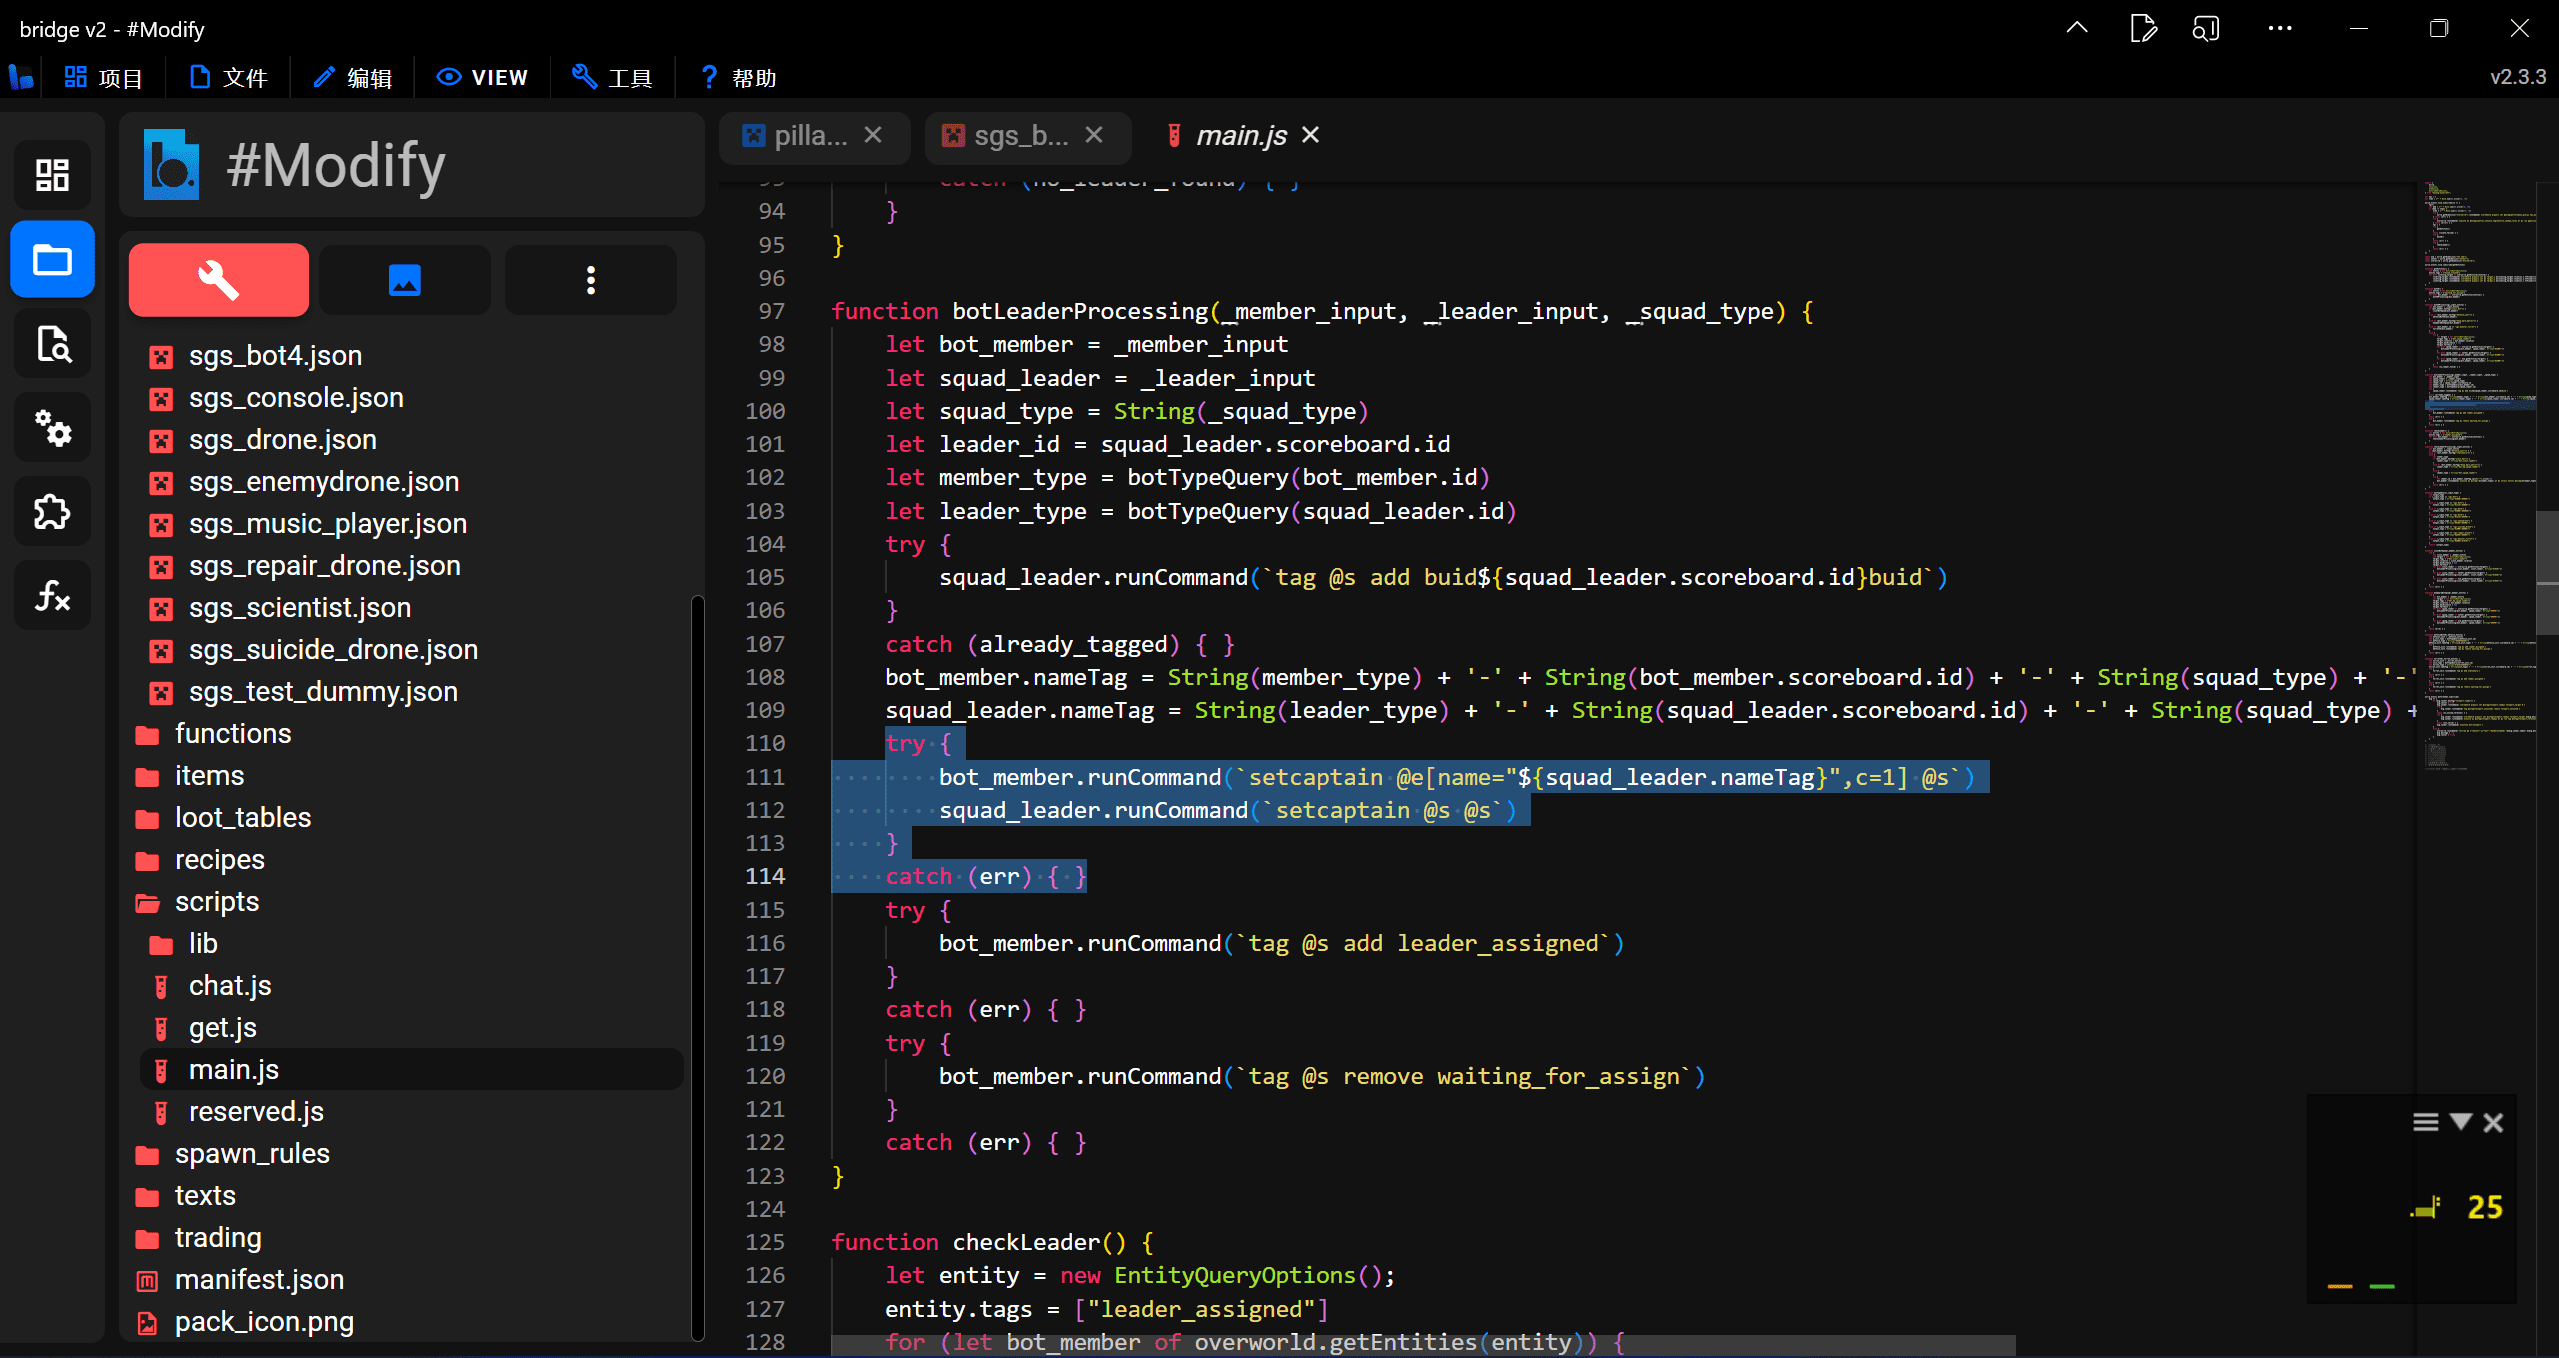2559x1358 pixels.
Task: Open the settings gears sidebar icon
Action: click(52, 428)
